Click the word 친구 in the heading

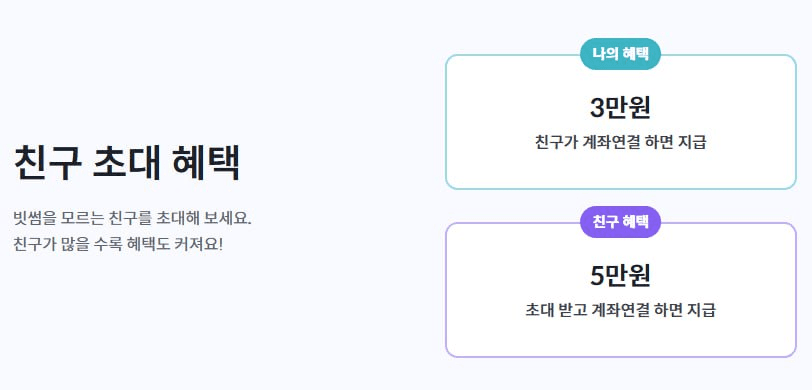pyautogui.click(x=47, y=163)
